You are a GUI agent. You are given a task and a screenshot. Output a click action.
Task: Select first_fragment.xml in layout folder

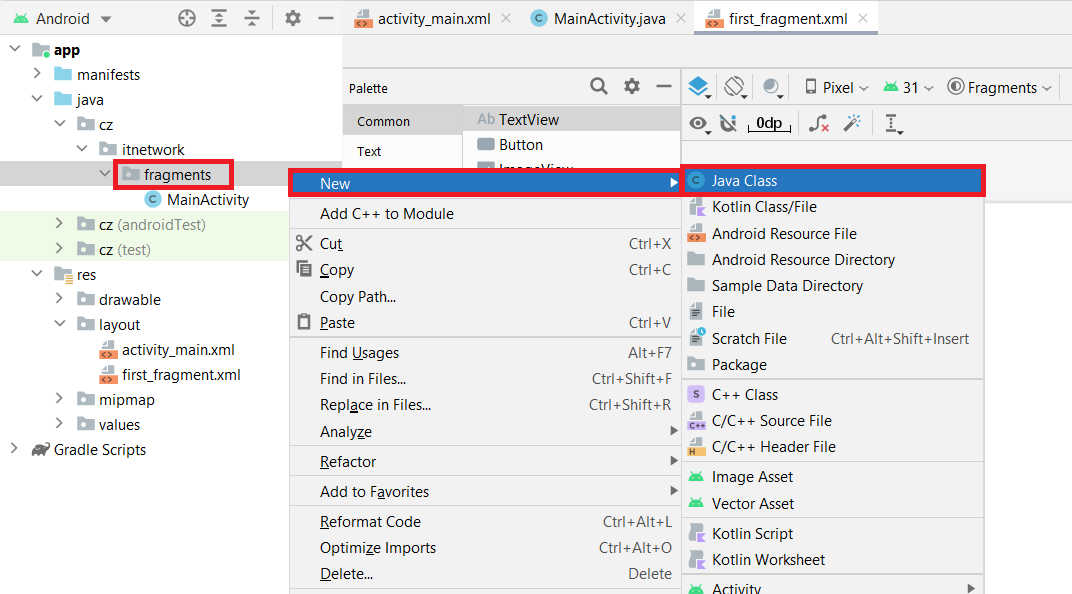click(x=180, y=375)
